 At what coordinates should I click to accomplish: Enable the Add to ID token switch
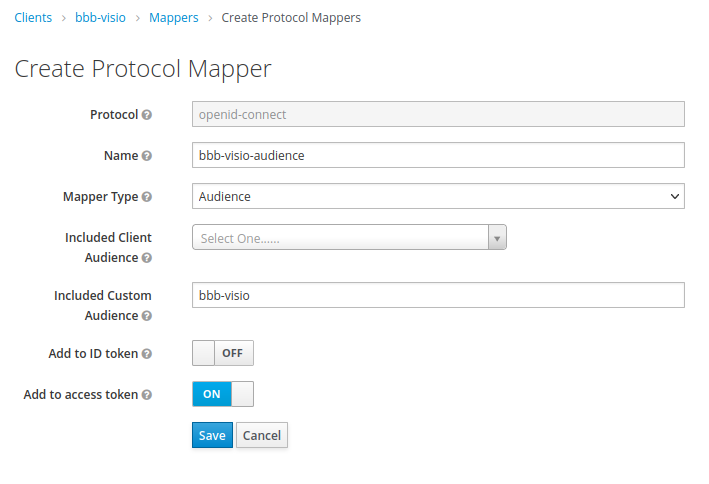(223, 353)
